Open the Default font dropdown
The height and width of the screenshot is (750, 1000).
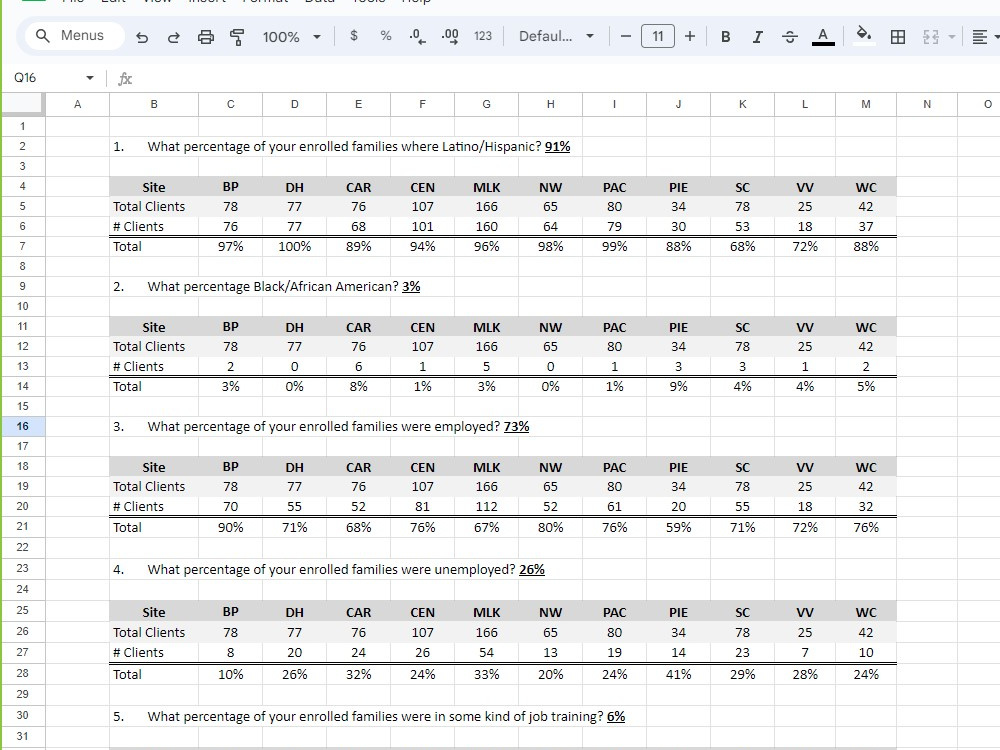tap(556, 36)
